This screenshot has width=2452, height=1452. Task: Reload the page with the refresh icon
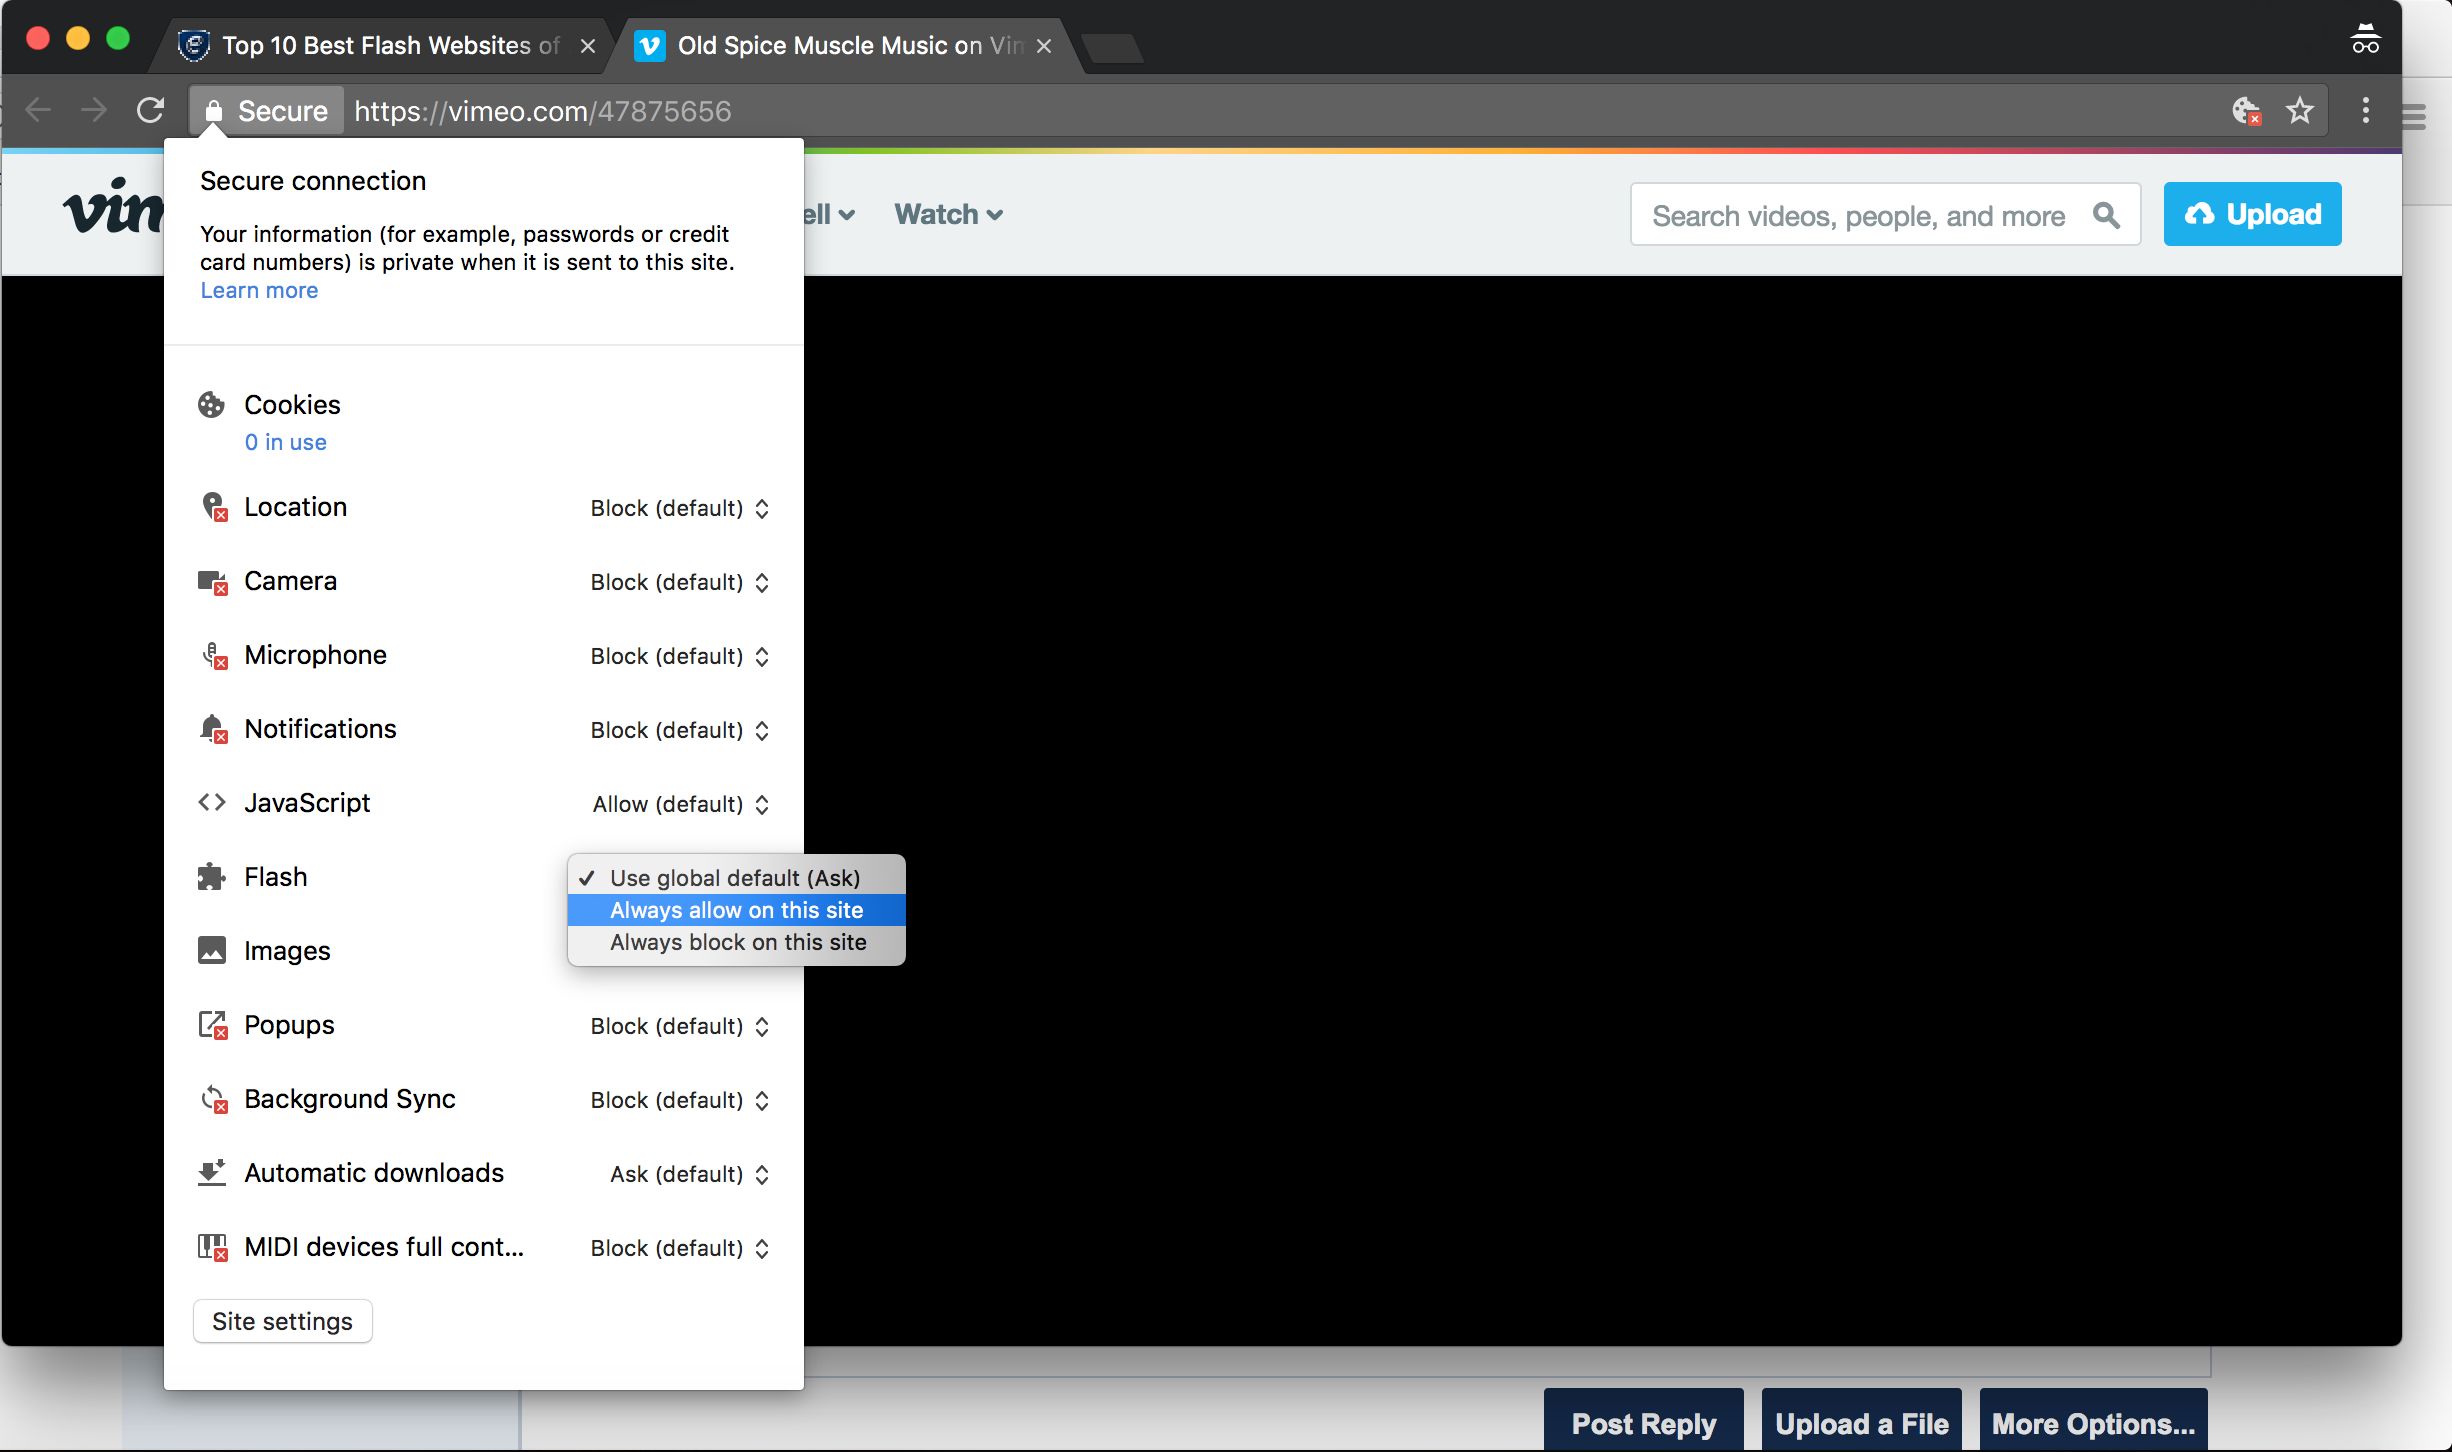[x=150, y=110]
